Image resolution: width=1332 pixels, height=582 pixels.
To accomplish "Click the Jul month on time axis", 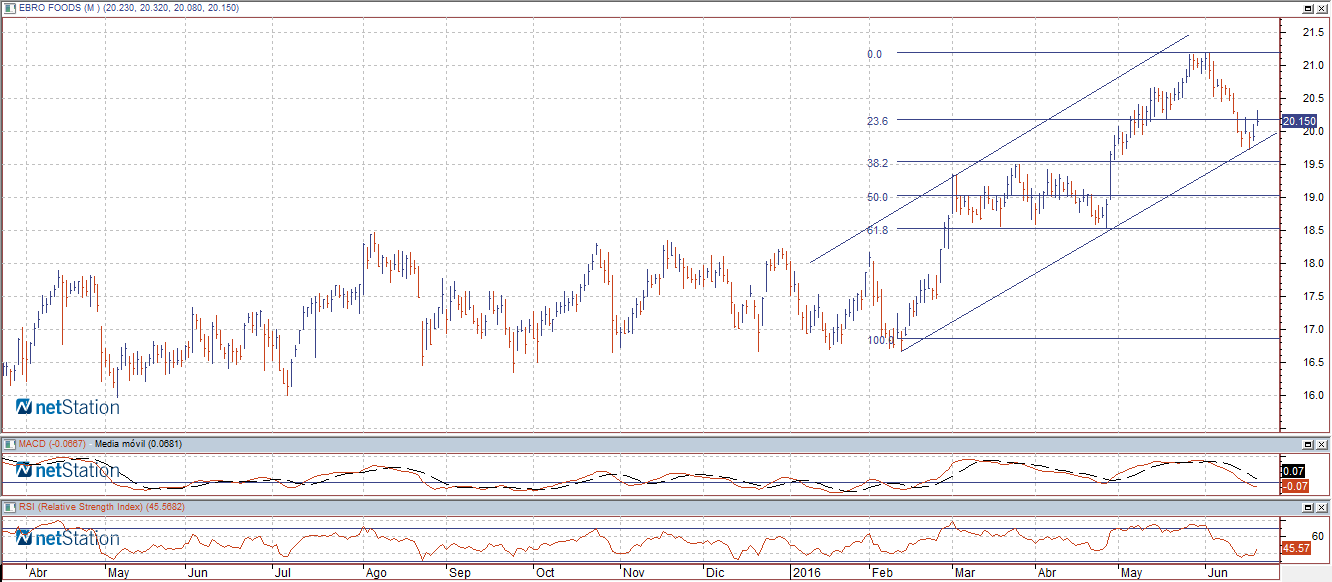I will pos(282,574).
